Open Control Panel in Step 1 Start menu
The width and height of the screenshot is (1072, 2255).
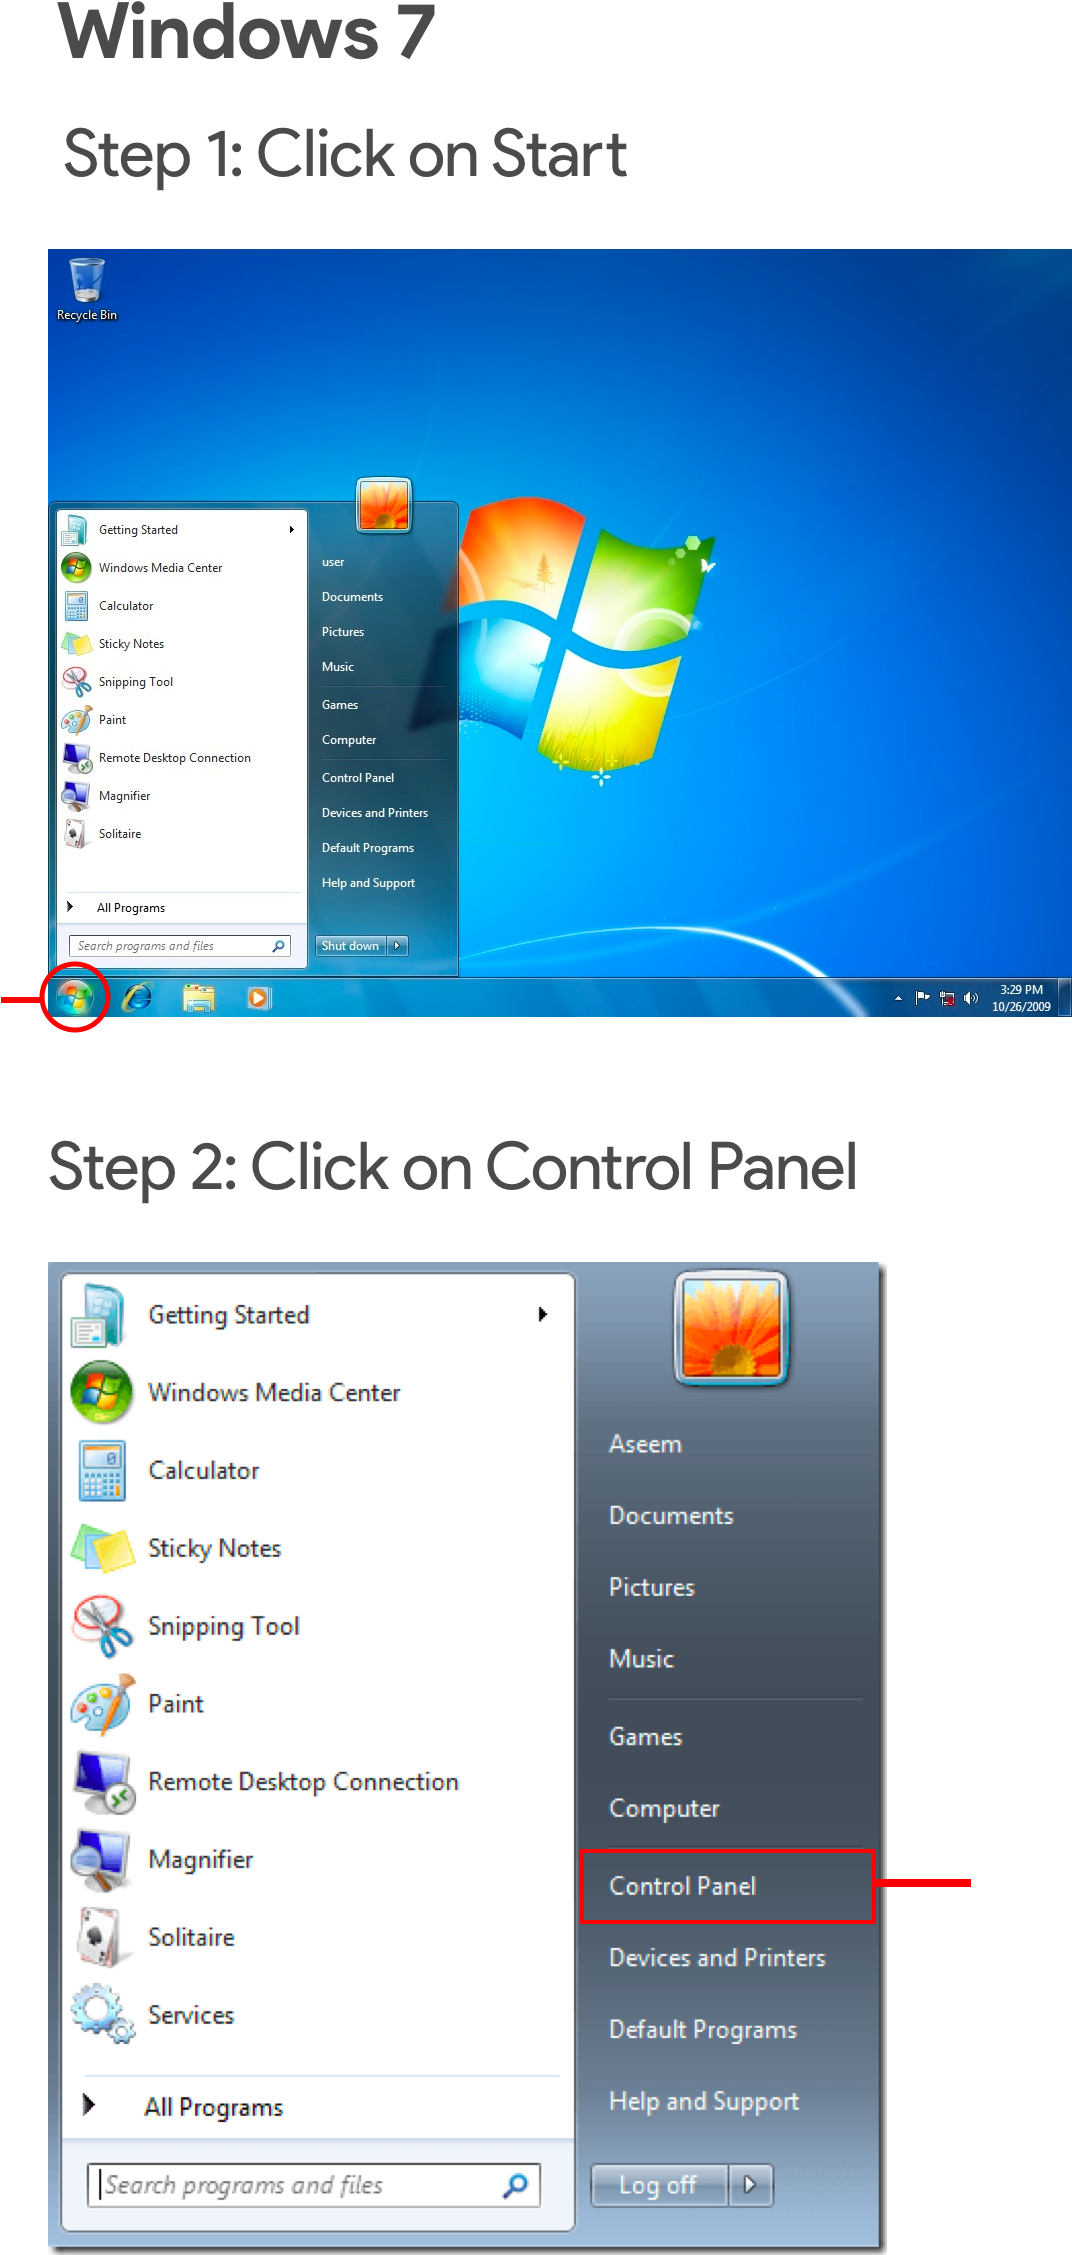pyautogui.click(x=358, y=778)
